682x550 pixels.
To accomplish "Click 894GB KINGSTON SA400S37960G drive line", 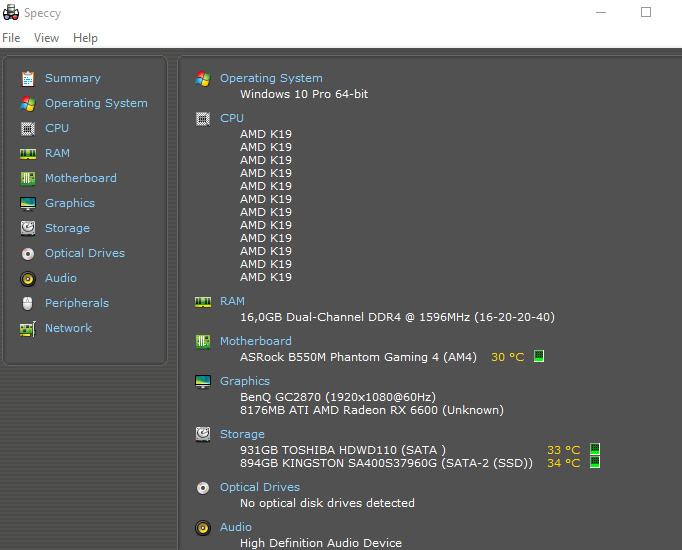I will [386, 463].
